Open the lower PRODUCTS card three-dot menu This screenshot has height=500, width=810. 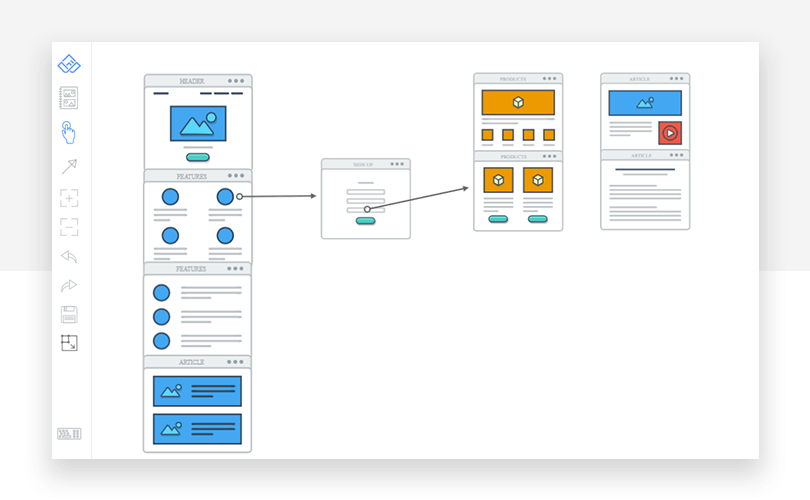click(x=550, y=156)
